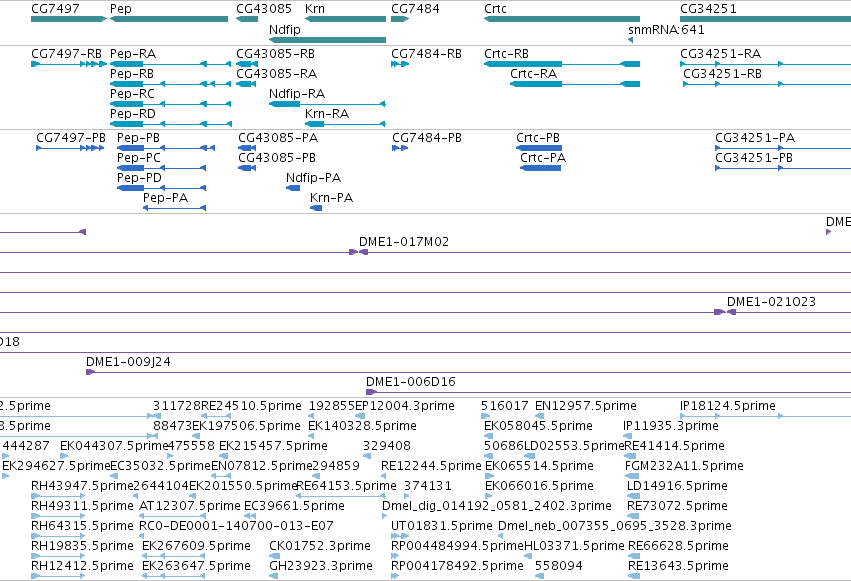Select the Krn-PA protein label
This screenshot has width=851, height=581.
(332, 198)
